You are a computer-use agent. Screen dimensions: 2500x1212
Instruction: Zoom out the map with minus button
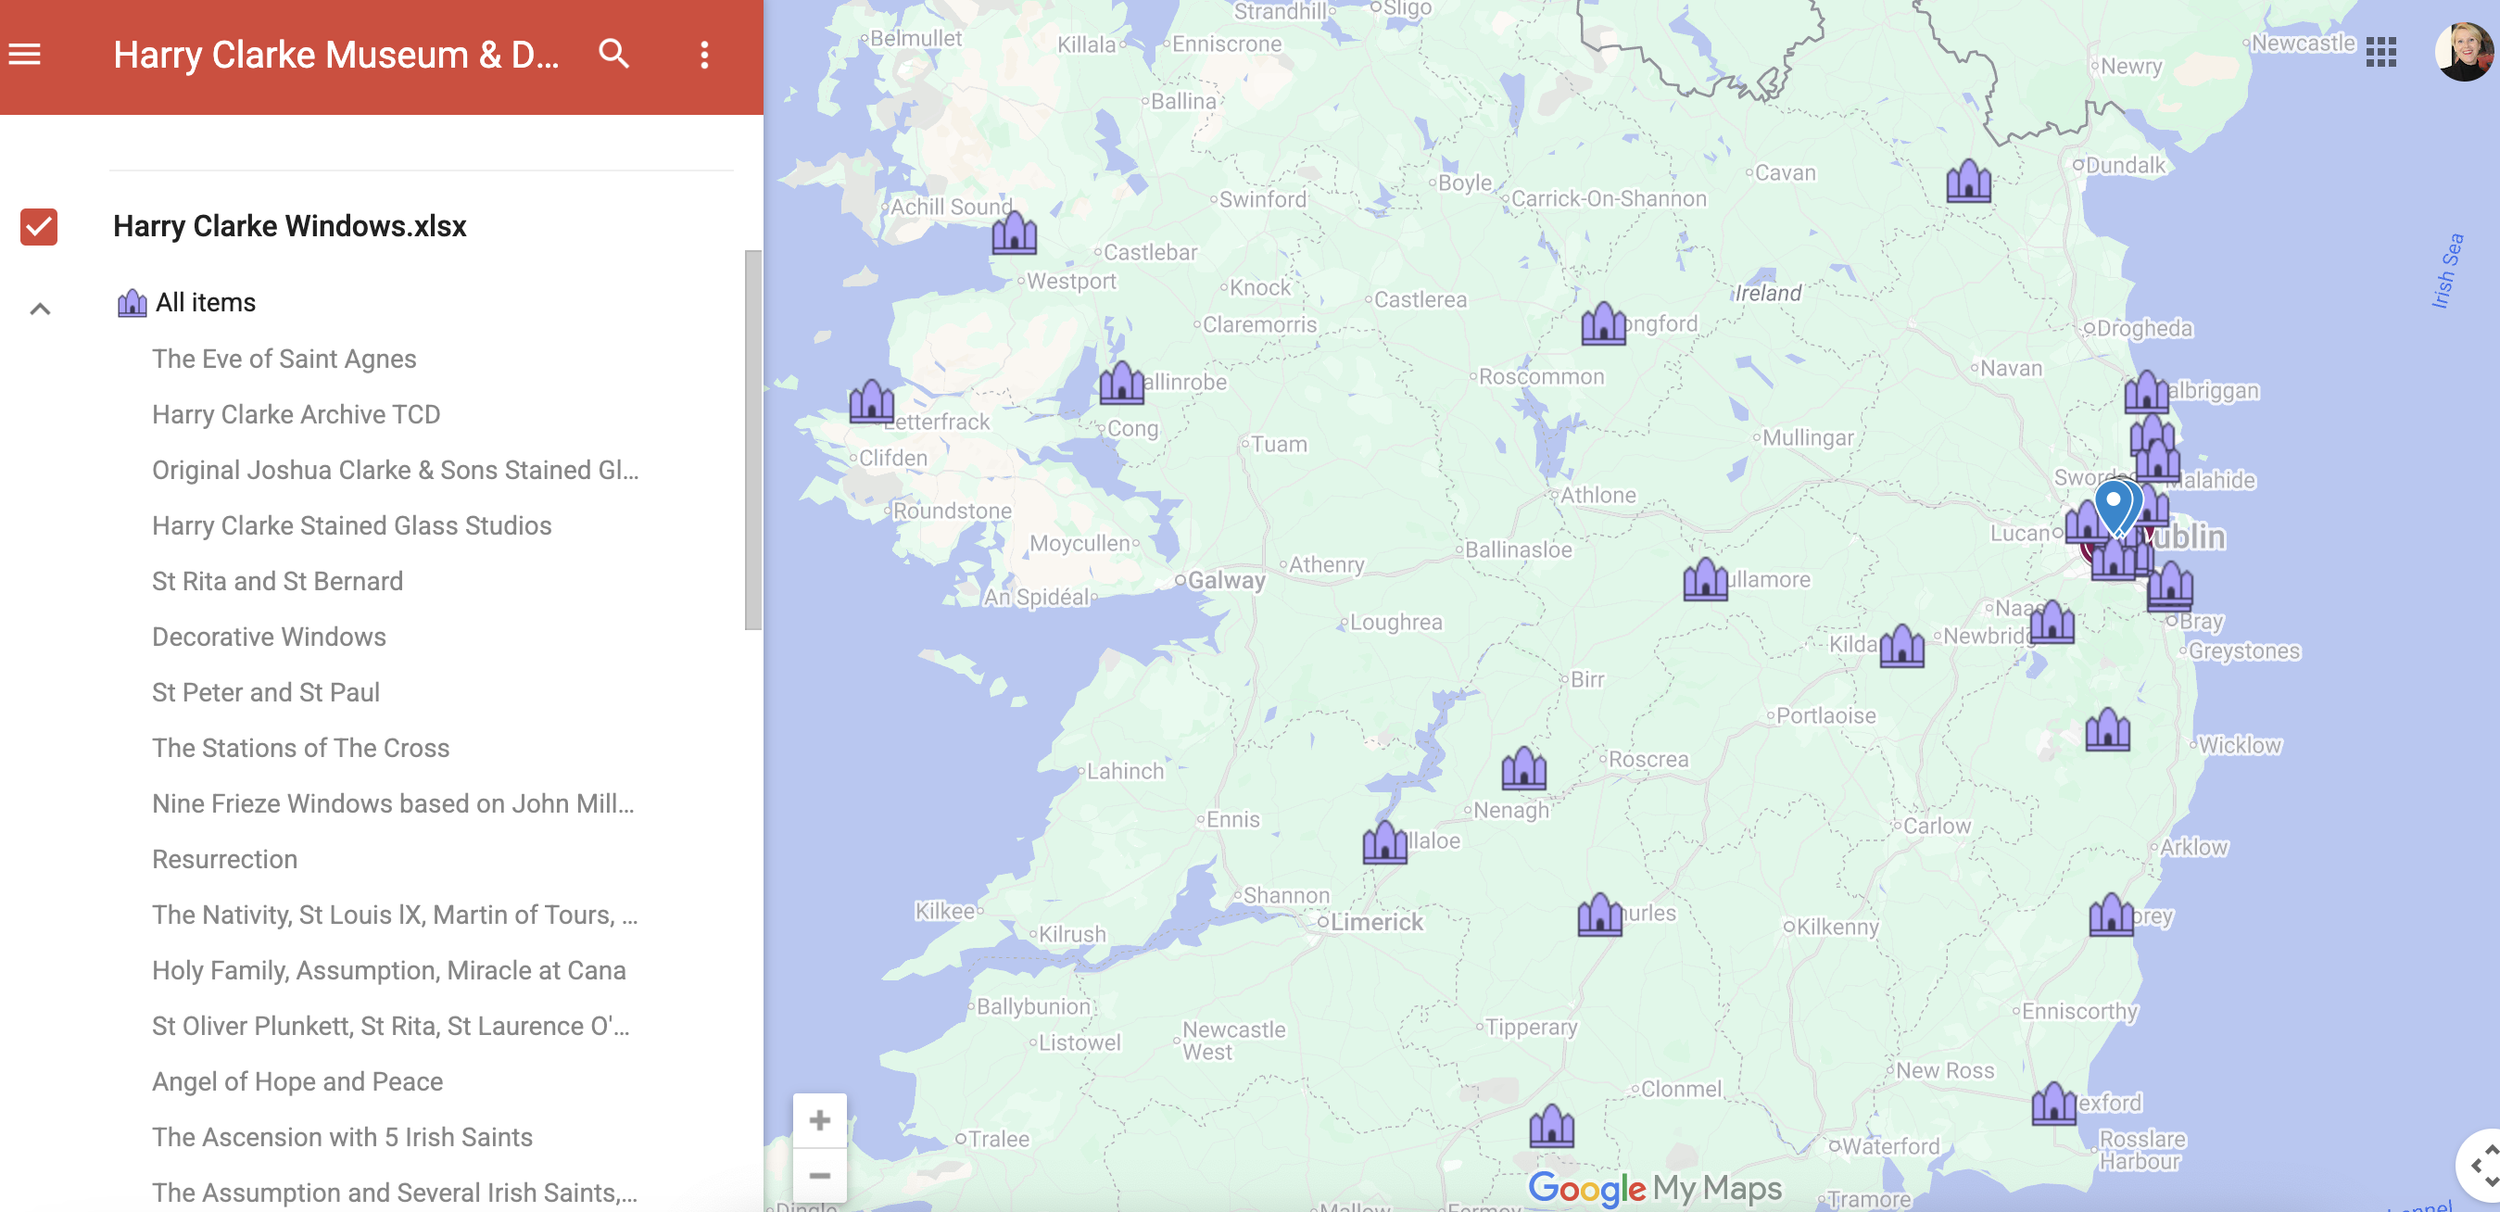coord(819,1176)
